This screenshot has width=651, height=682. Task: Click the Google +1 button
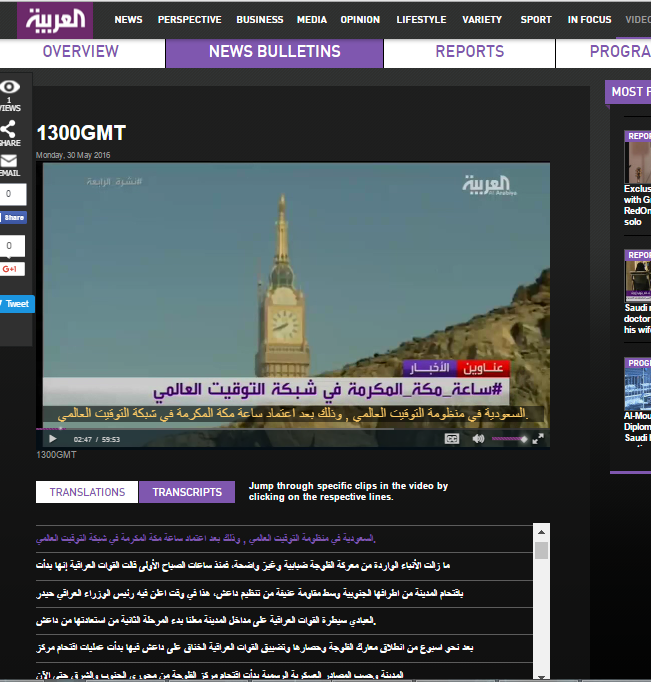(12, 269)
